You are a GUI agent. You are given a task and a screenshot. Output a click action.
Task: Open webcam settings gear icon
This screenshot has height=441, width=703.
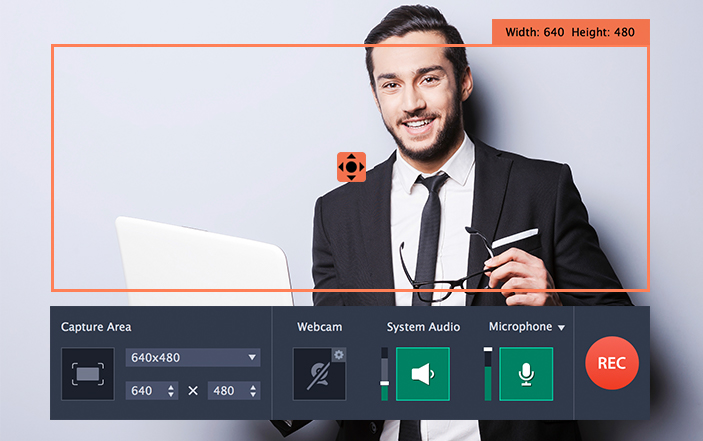[339, 355]
